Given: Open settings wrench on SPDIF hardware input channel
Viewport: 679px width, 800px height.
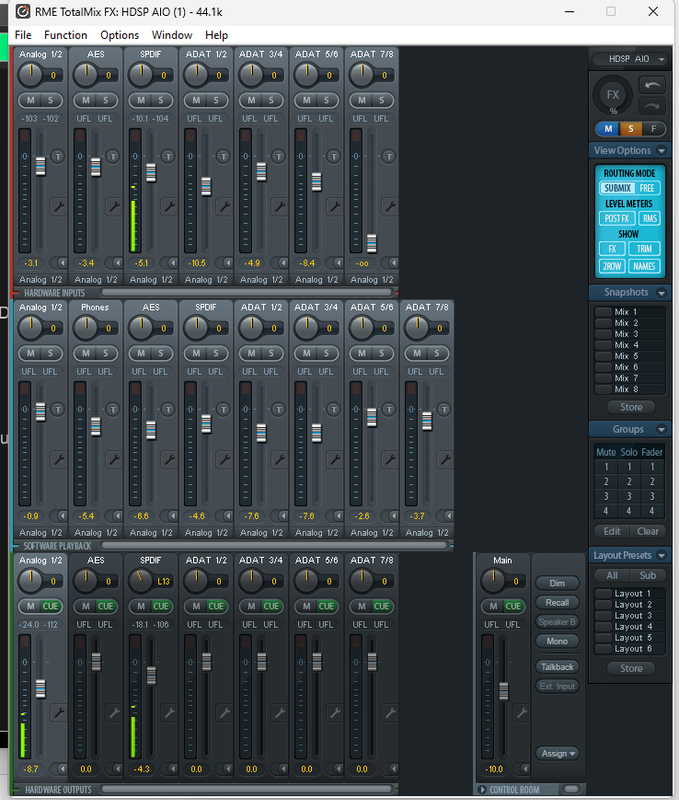Looking at the screenshot, I should [169, 207].
